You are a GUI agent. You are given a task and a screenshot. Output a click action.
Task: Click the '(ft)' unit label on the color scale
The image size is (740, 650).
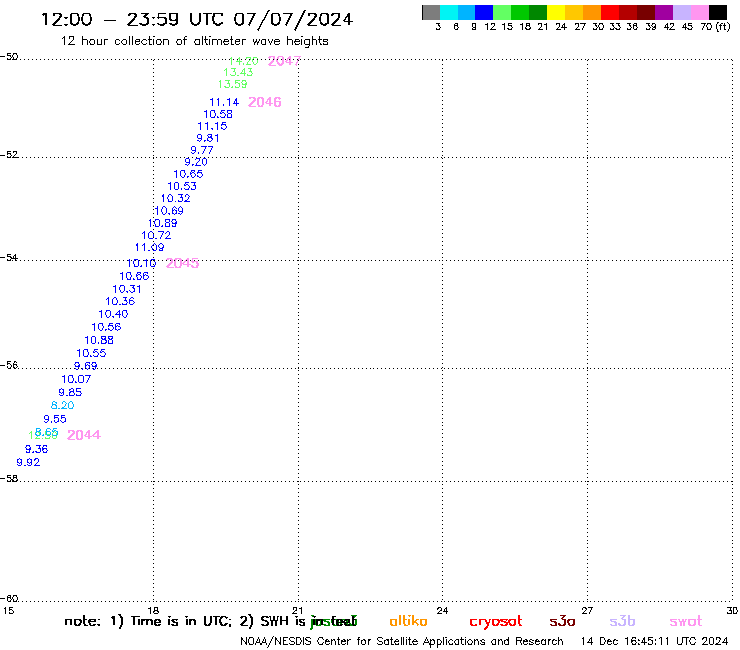pyautogui.click(x=723, y=27)
